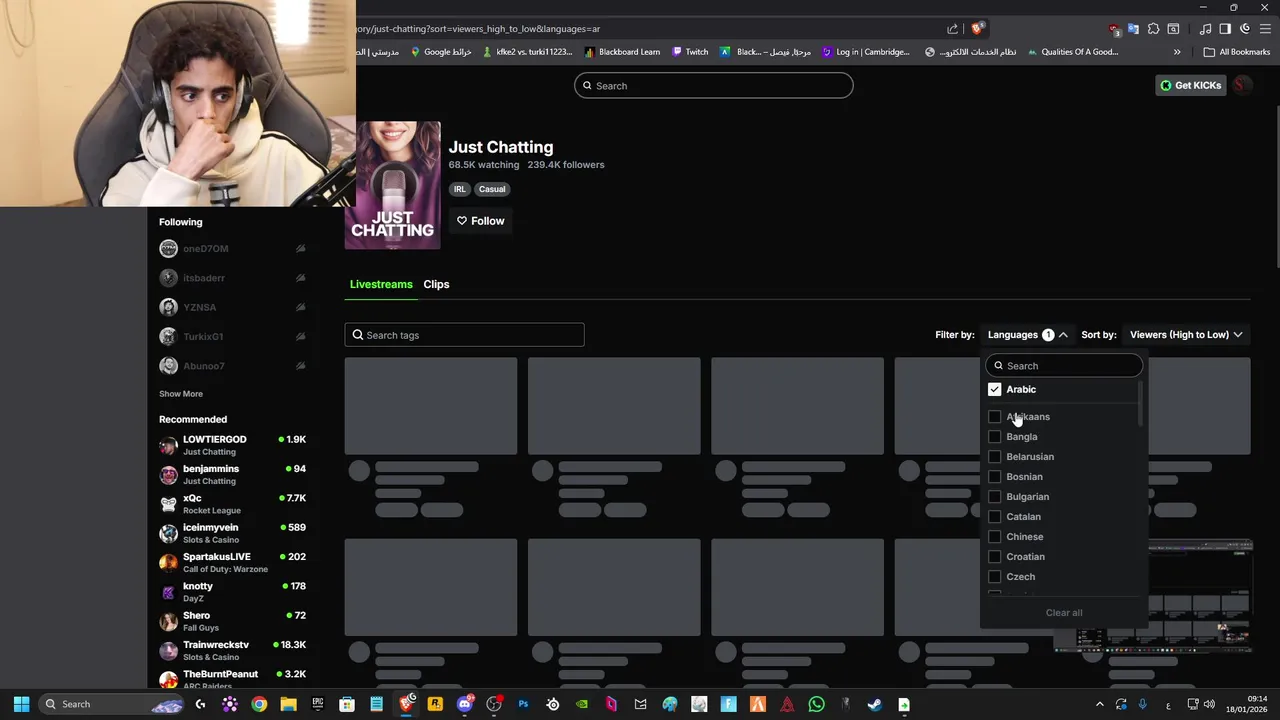This screenshot has height=720, width=1280.
Task: Open the user profile avatar menu
Action: point(1241,86)
